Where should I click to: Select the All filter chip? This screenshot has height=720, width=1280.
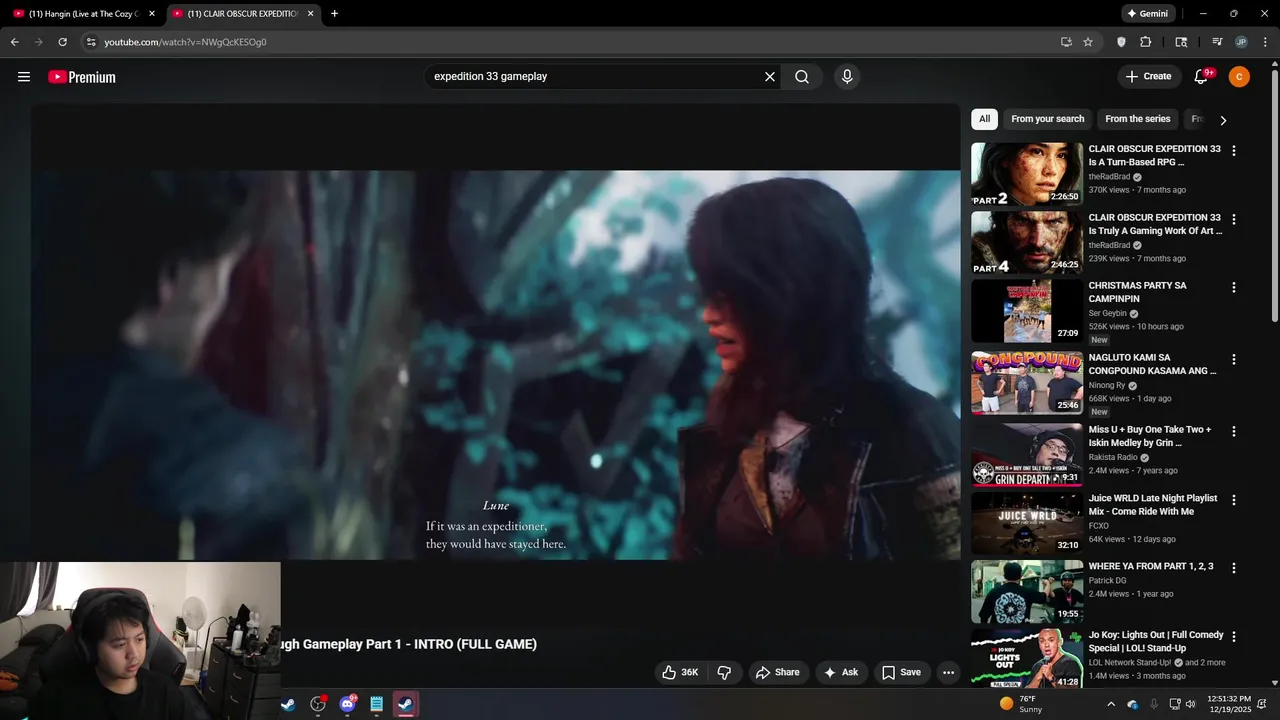[984, 119]
